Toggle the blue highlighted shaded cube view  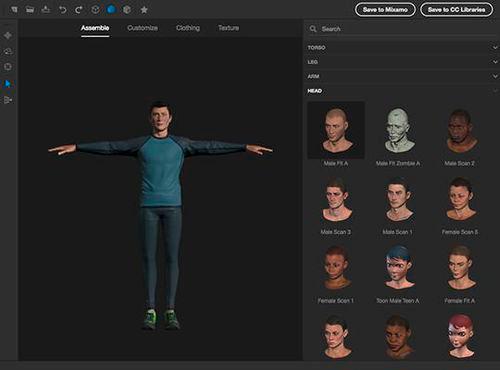(111, 9)
